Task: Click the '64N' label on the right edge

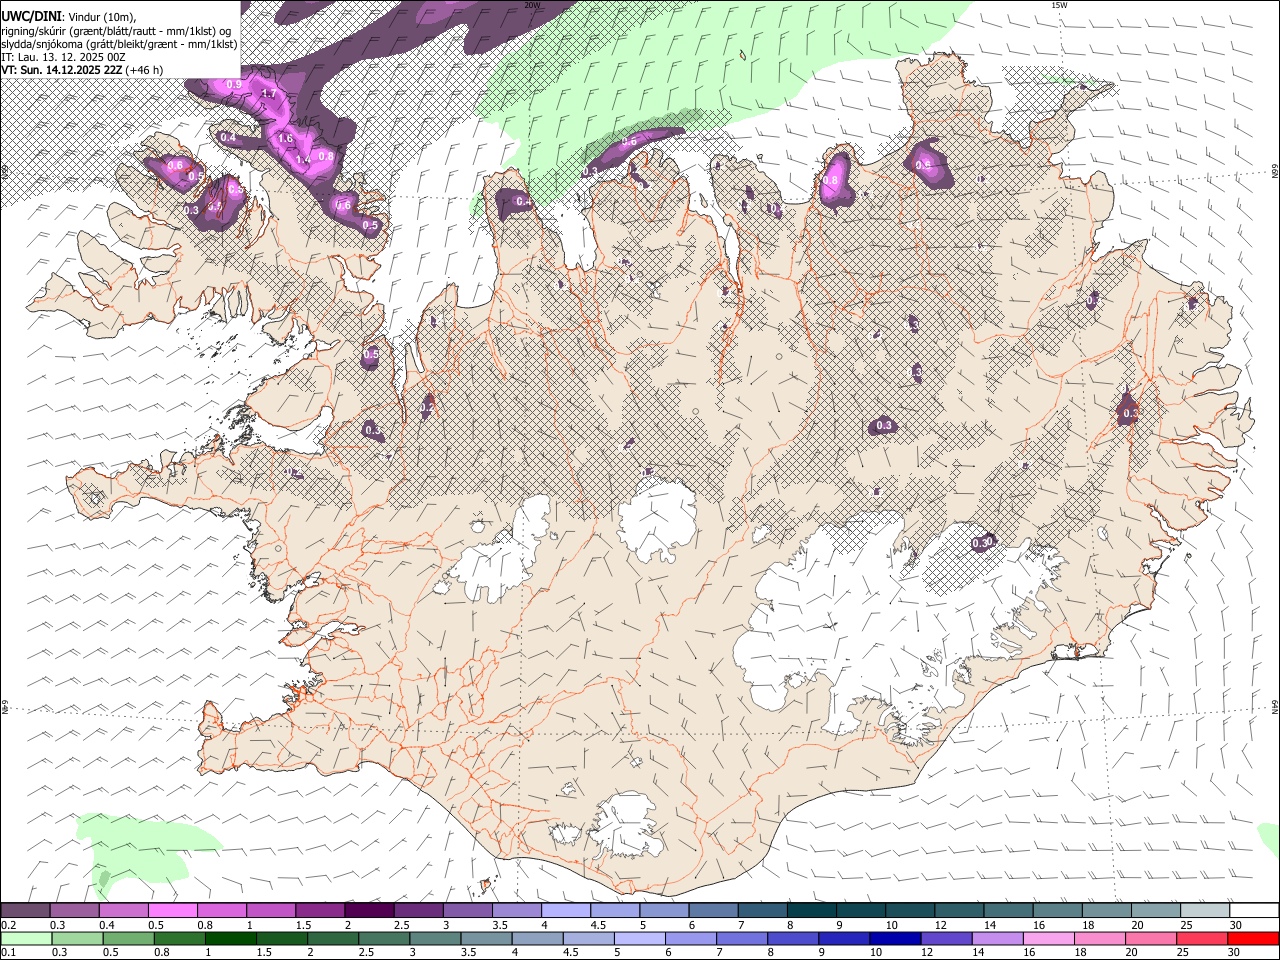Action: [x=1274, y=707]
